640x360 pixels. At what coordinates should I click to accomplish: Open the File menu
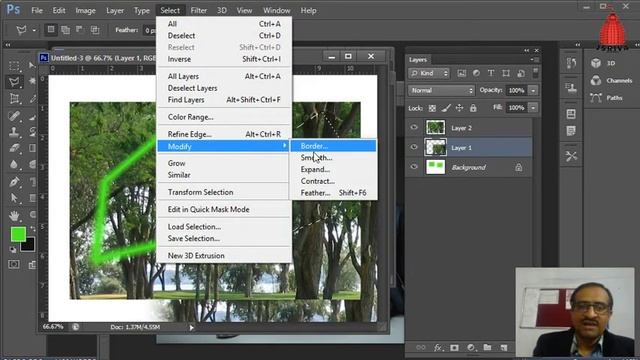[x=37, y=11]
